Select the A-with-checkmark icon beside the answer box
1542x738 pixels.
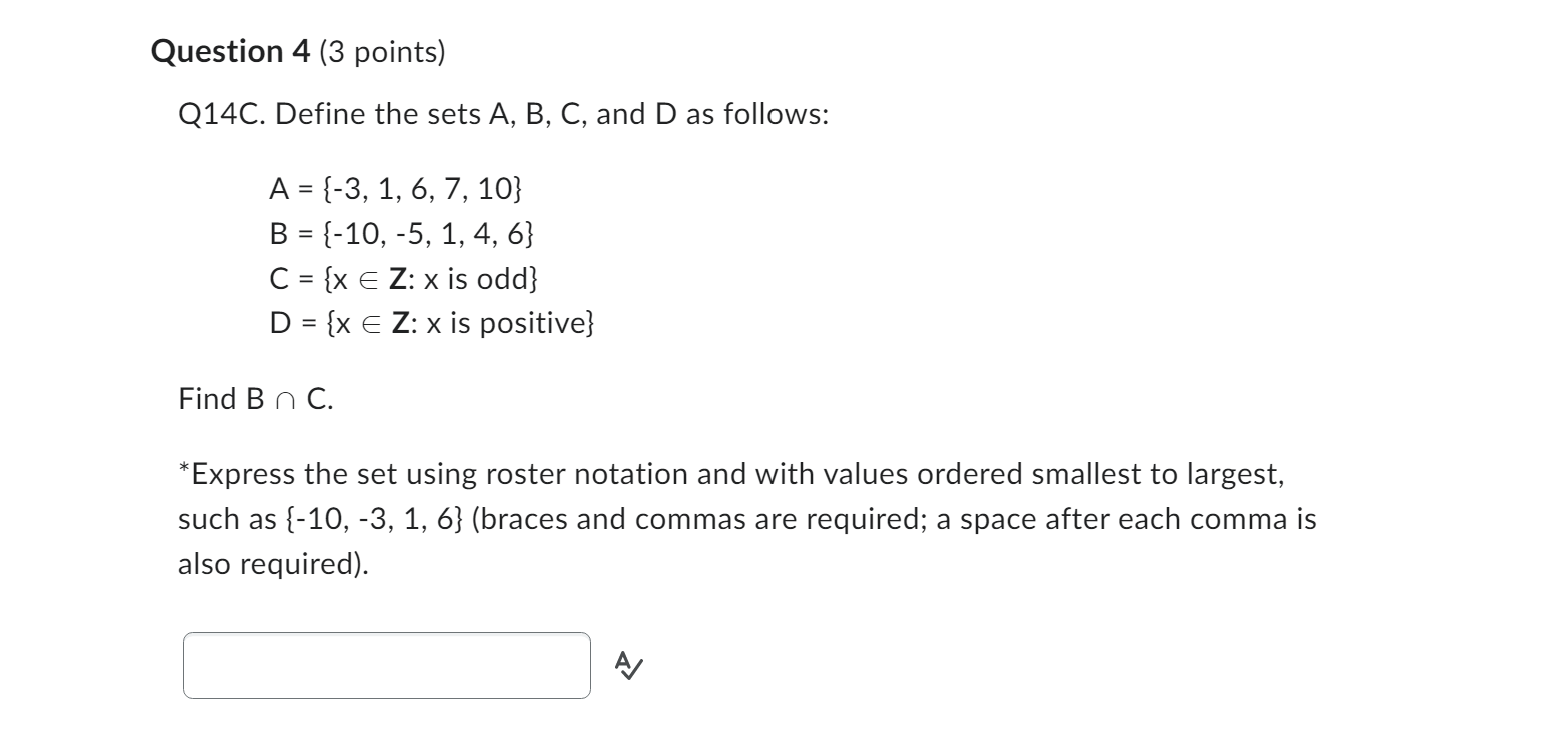click(628, 663)
